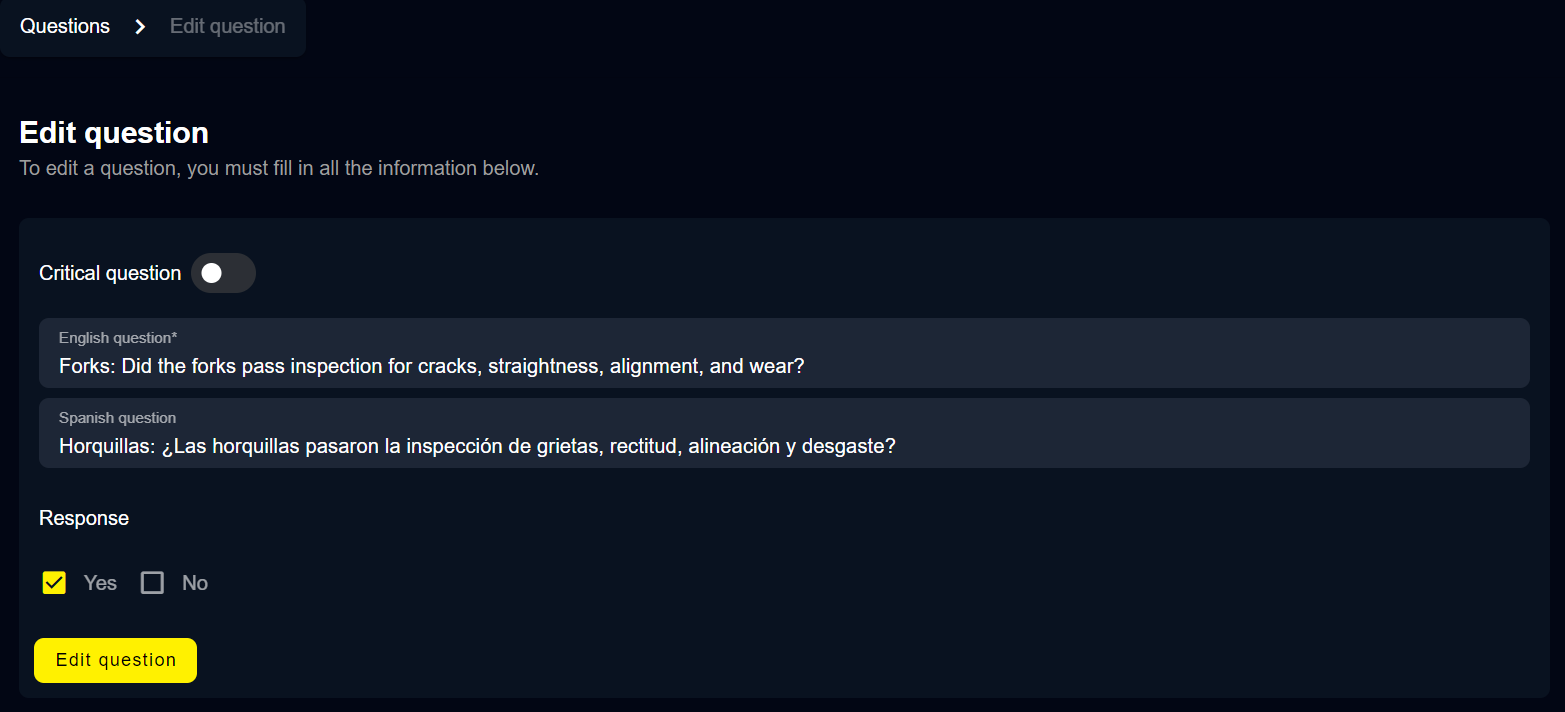Click the breadcrumb chevron separator arrow
The image size is (1565, 712).
tap(140, 27)
